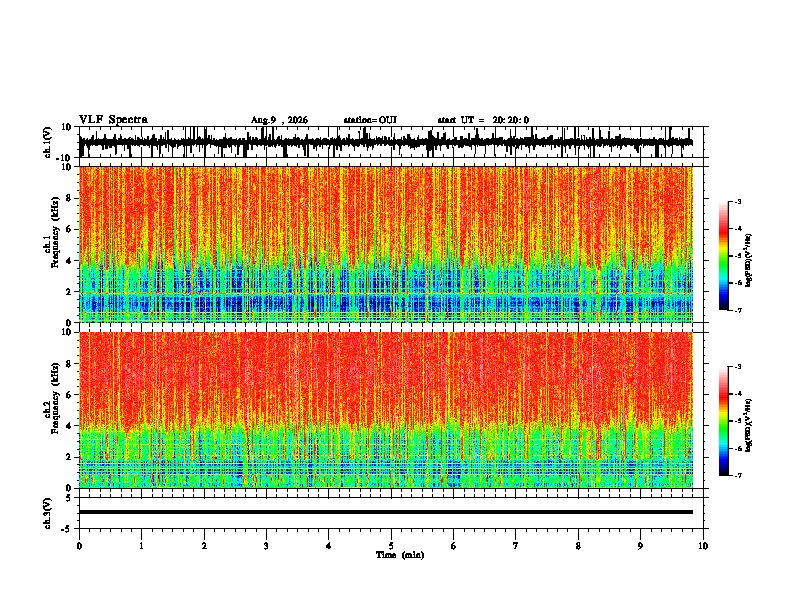Screen dimensions: 792x612
Task: Click time axis tick label "3"
Action: [266, 546]
